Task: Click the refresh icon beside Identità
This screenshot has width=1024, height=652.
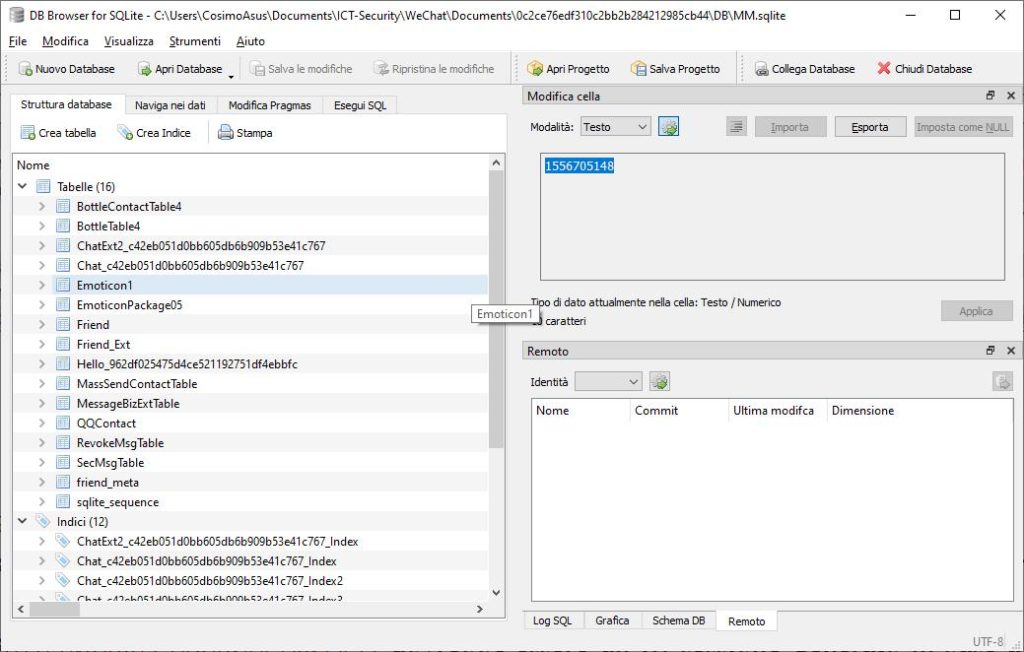Action: 660,382
